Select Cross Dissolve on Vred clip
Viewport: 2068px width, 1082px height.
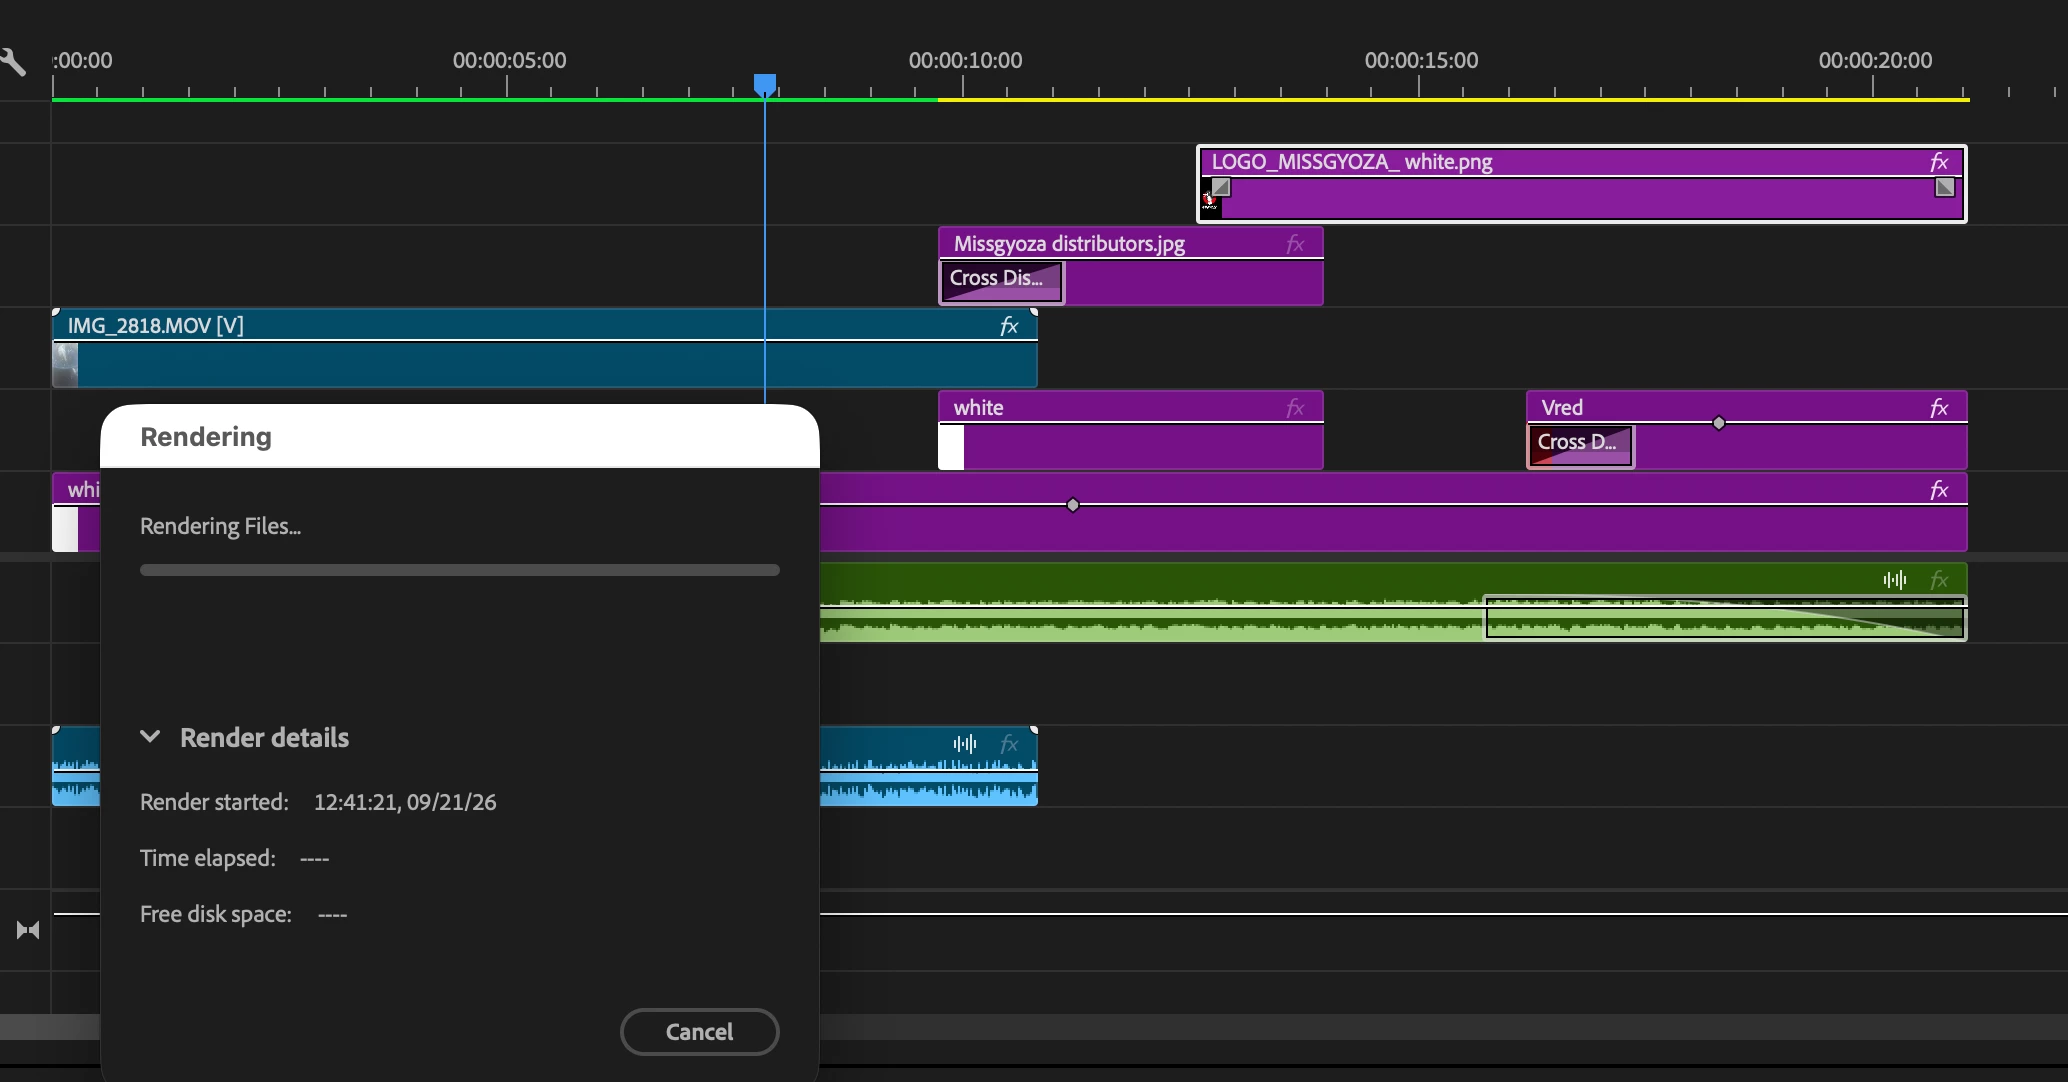coord(1580,445)
